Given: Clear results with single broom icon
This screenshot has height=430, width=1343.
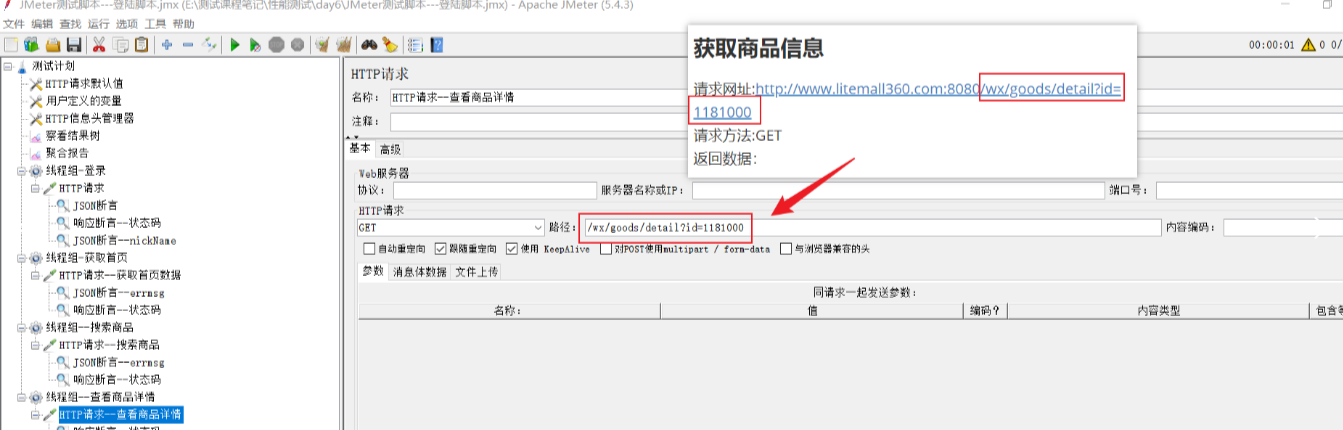Looking at the screenshot, I should (322, 44).
